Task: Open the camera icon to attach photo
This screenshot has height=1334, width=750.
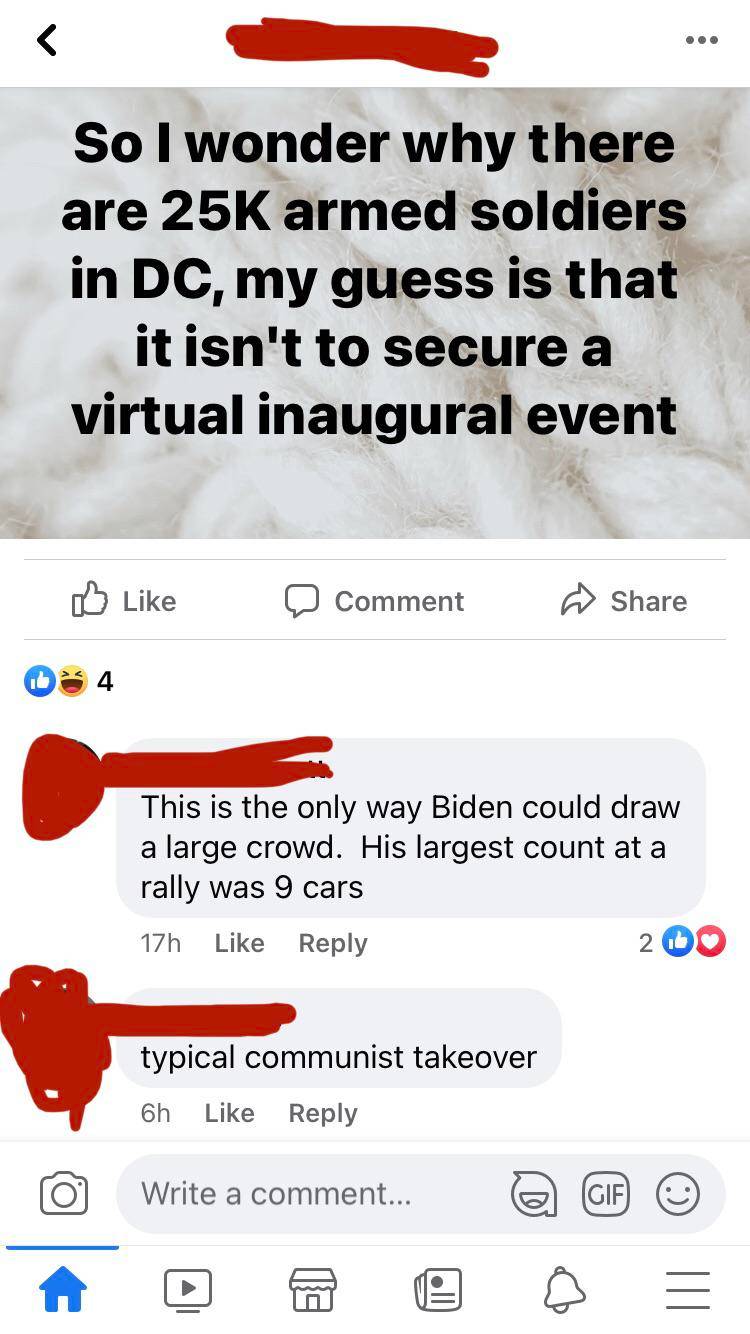Action: tap(64, 1194)
